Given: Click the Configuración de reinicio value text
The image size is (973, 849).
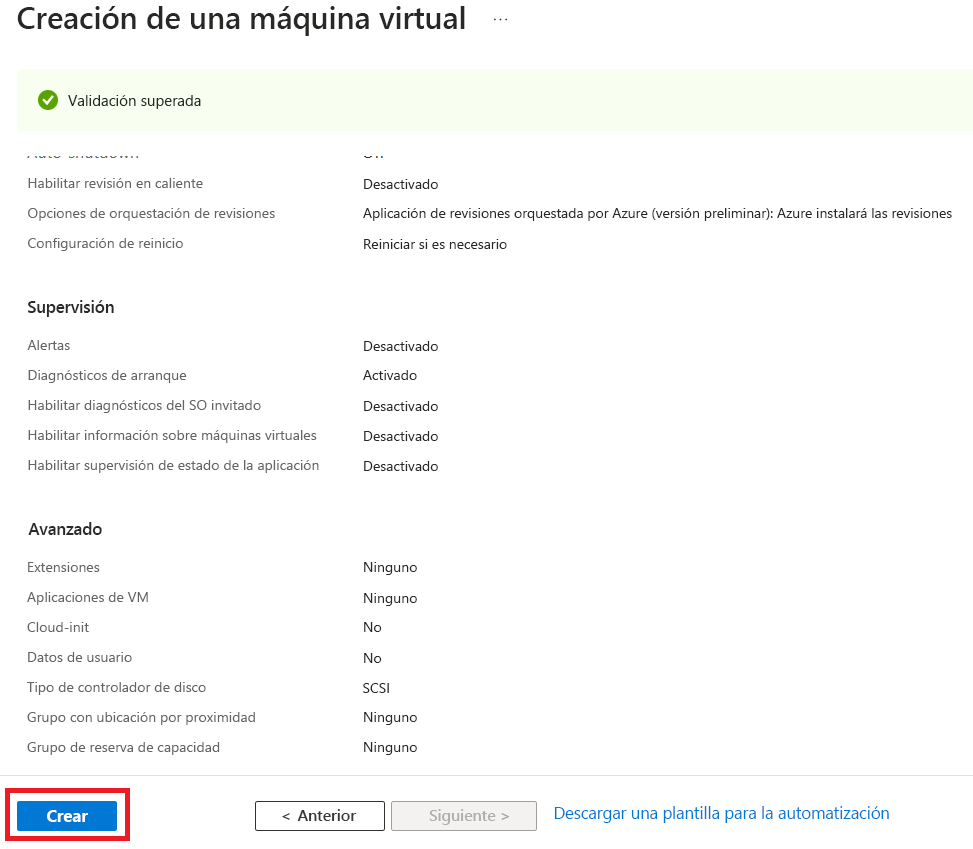Looking at the screenshot, I should (435, 244).
